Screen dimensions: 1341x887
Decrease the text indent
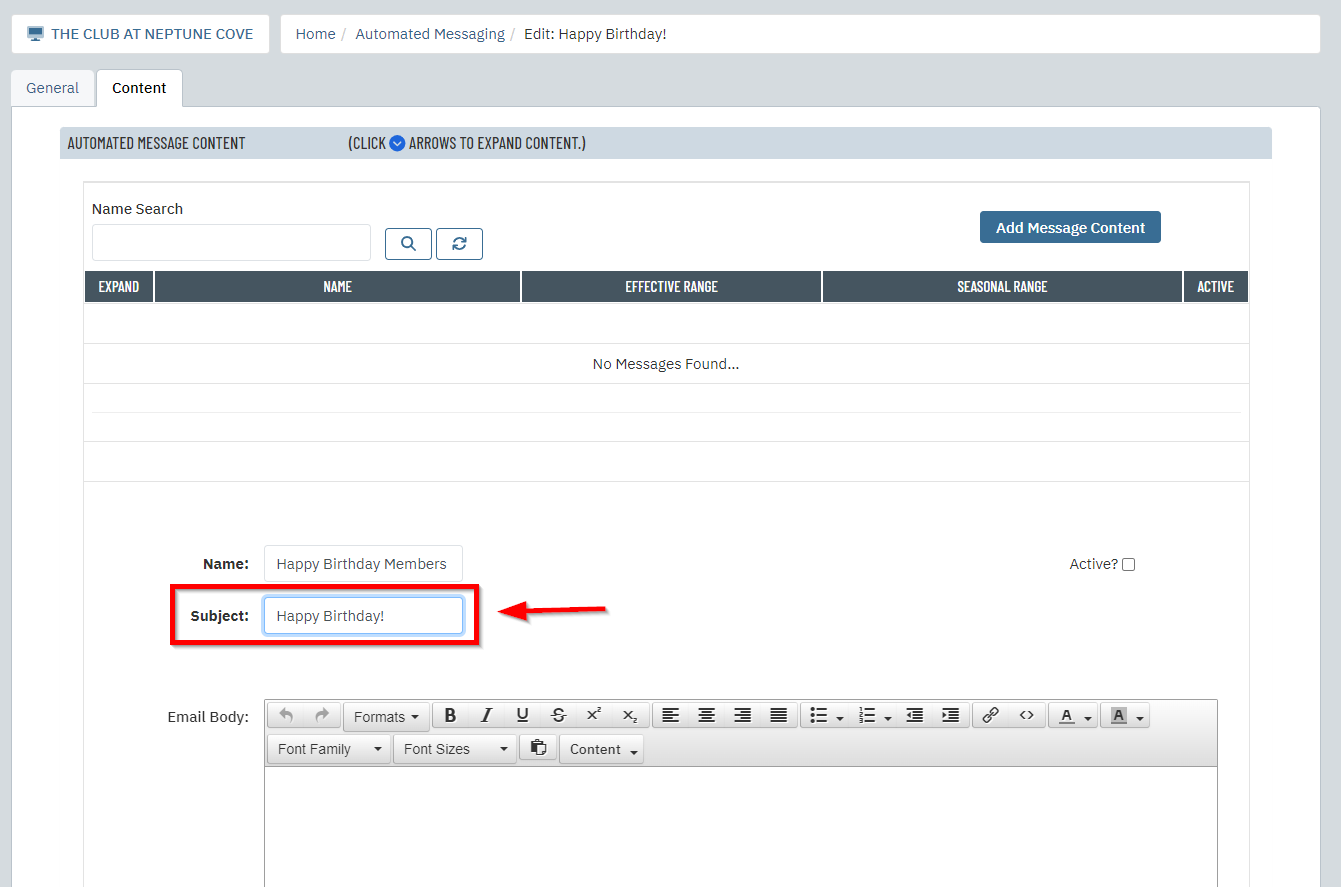pos(914,715)
